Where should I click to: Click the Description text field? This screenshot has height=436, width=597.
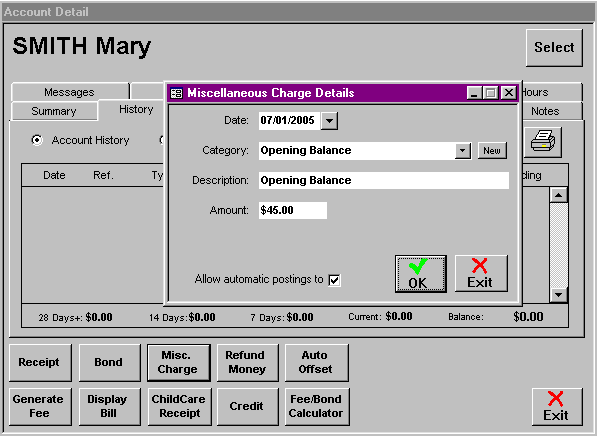383,180
